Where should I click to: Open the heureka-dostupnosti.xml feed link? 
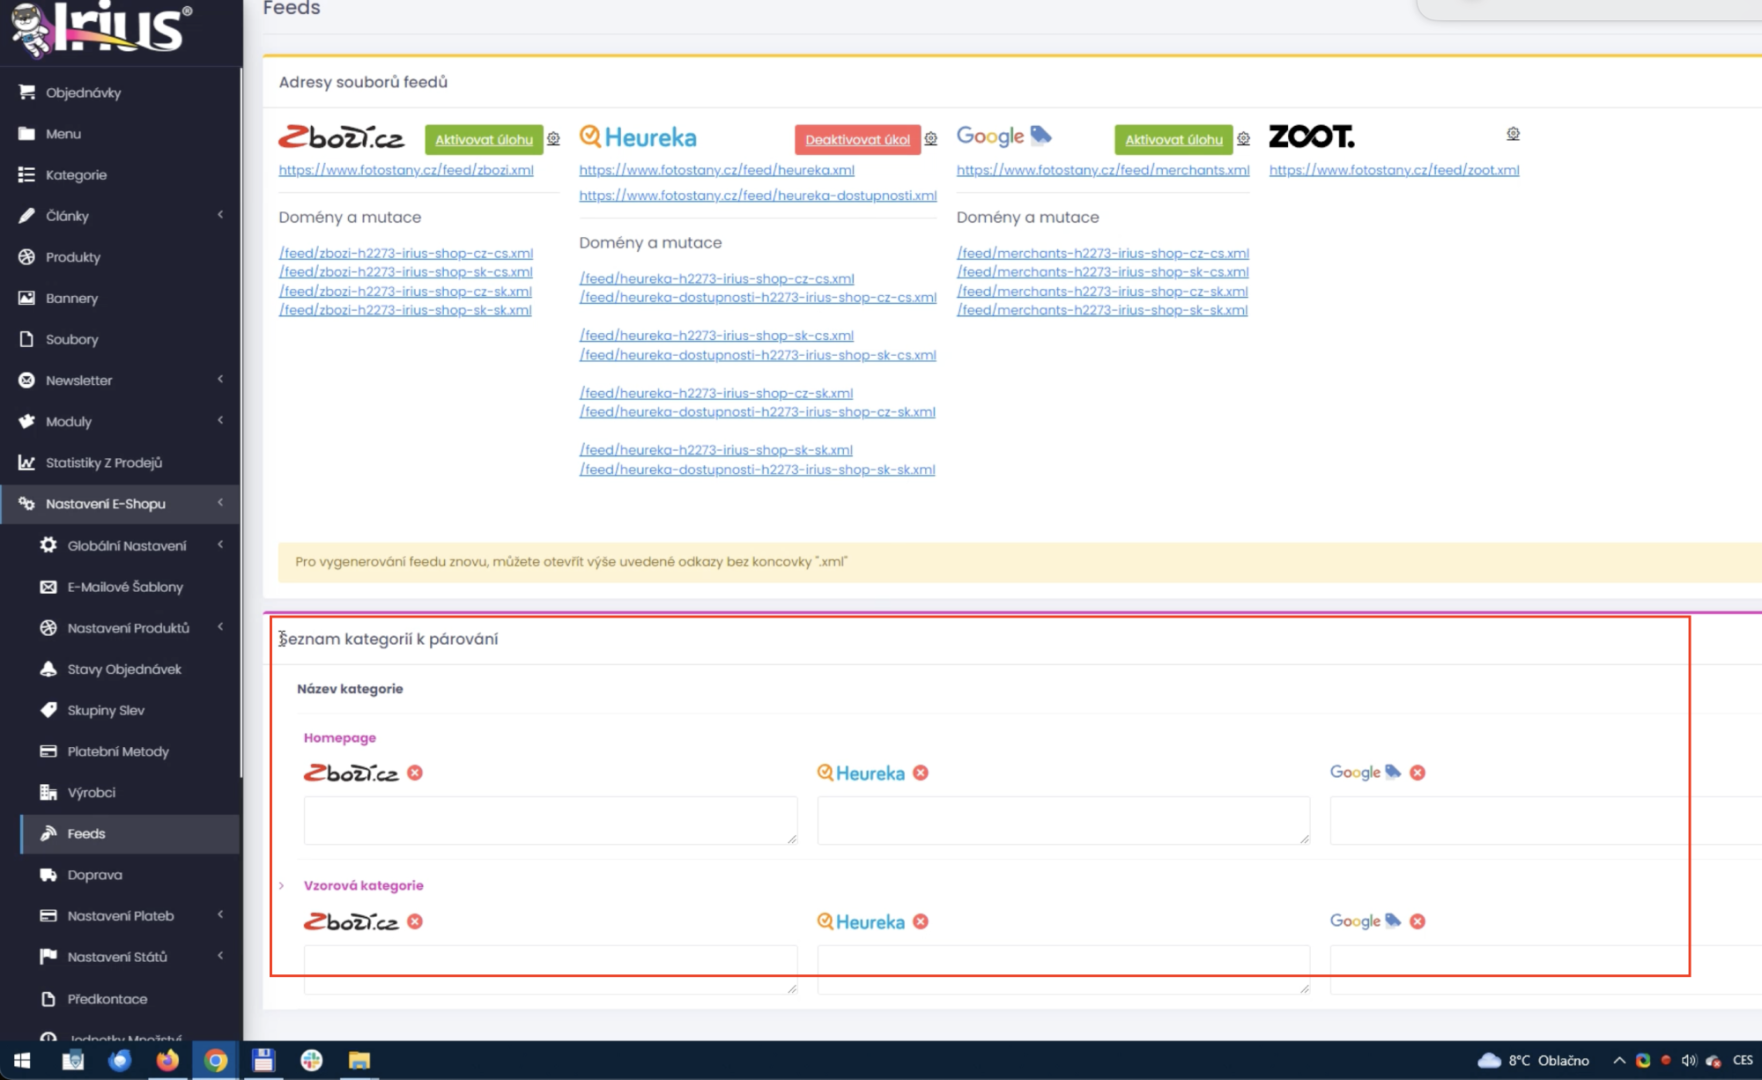pos(758,195)
